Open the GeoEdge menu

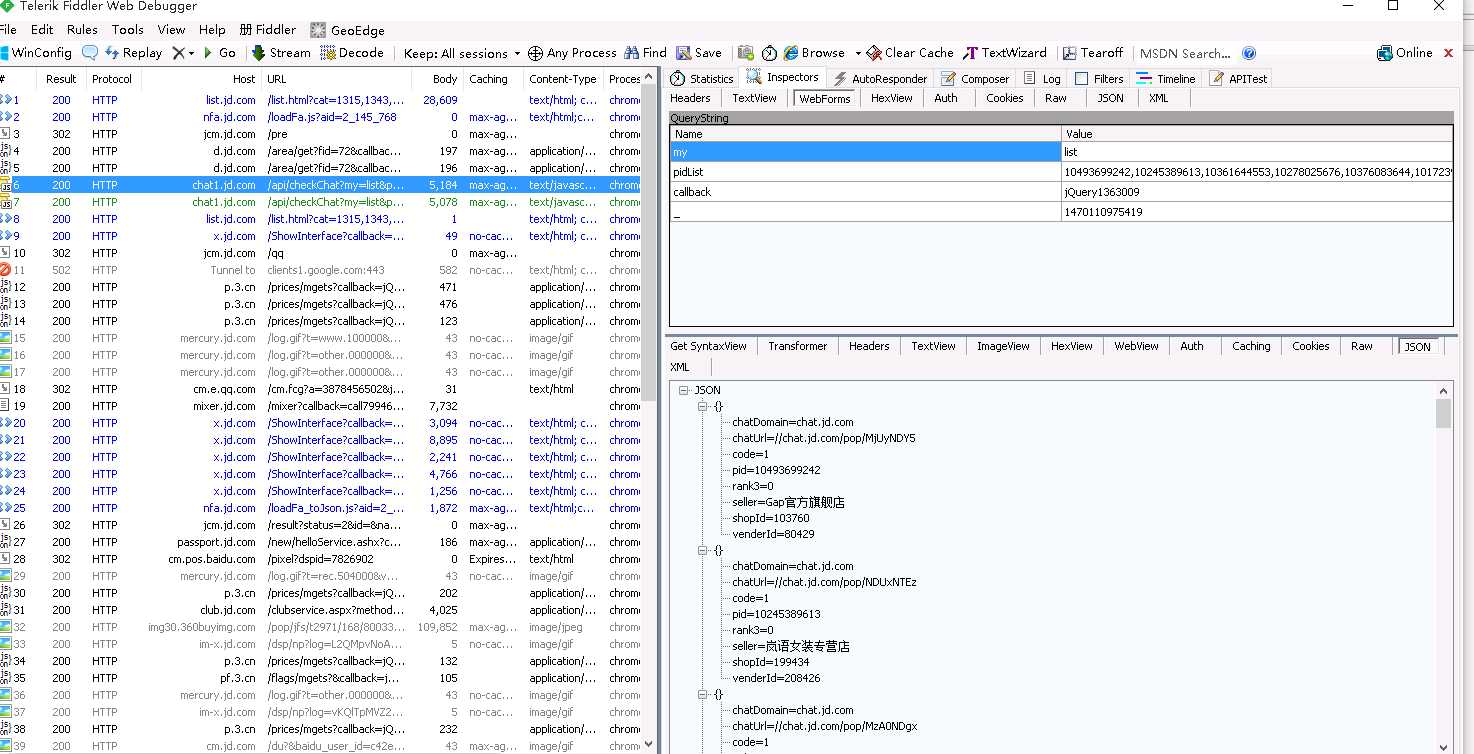(x=347, y=30)
